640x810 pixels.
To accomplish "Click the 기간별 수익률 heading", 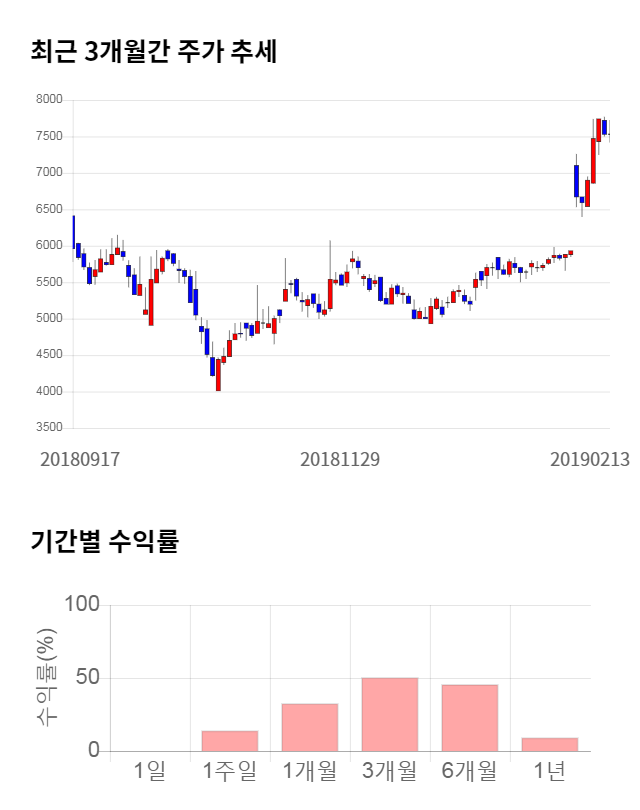I will (x=104, y=543).
